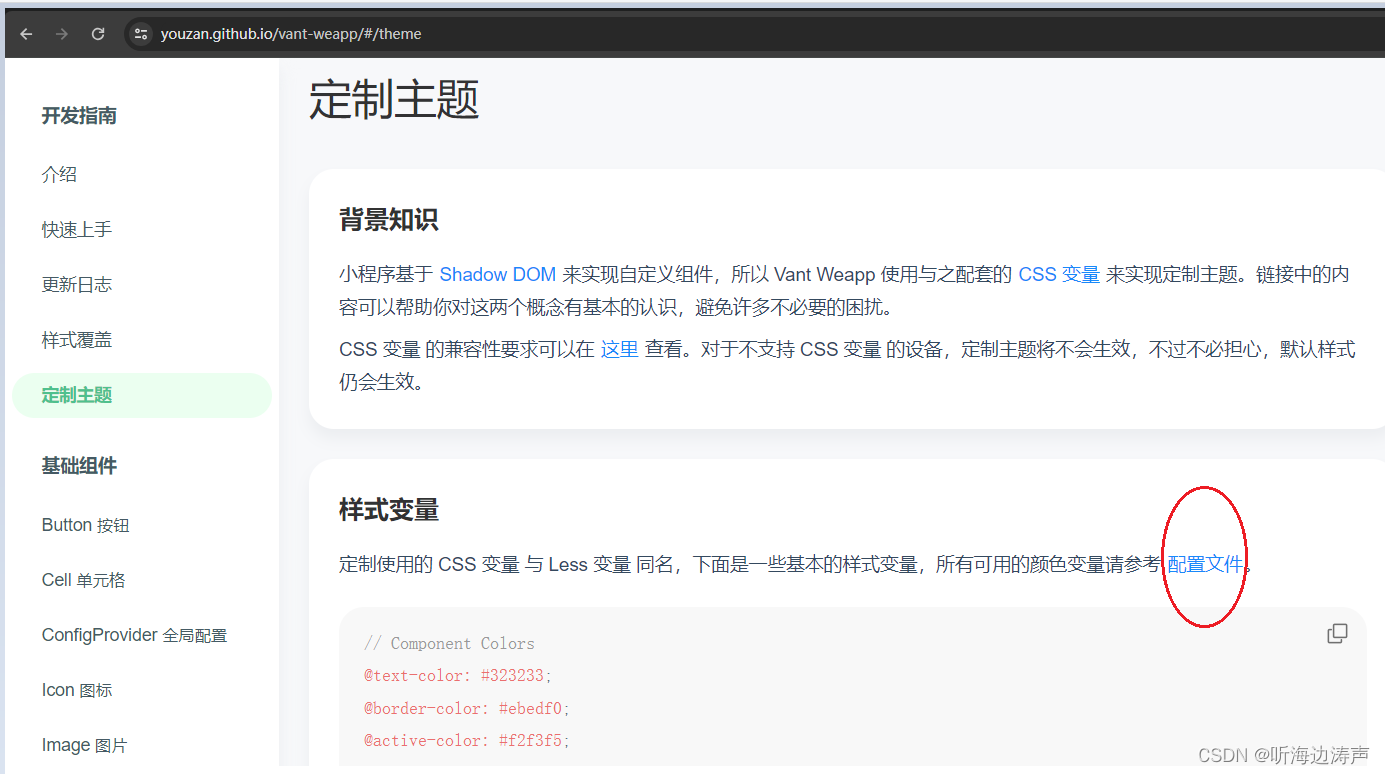The width and height of the screenshot is (1385, 774).
Task: Open site information icon in address bar
Action: click(x=141, y=34)
